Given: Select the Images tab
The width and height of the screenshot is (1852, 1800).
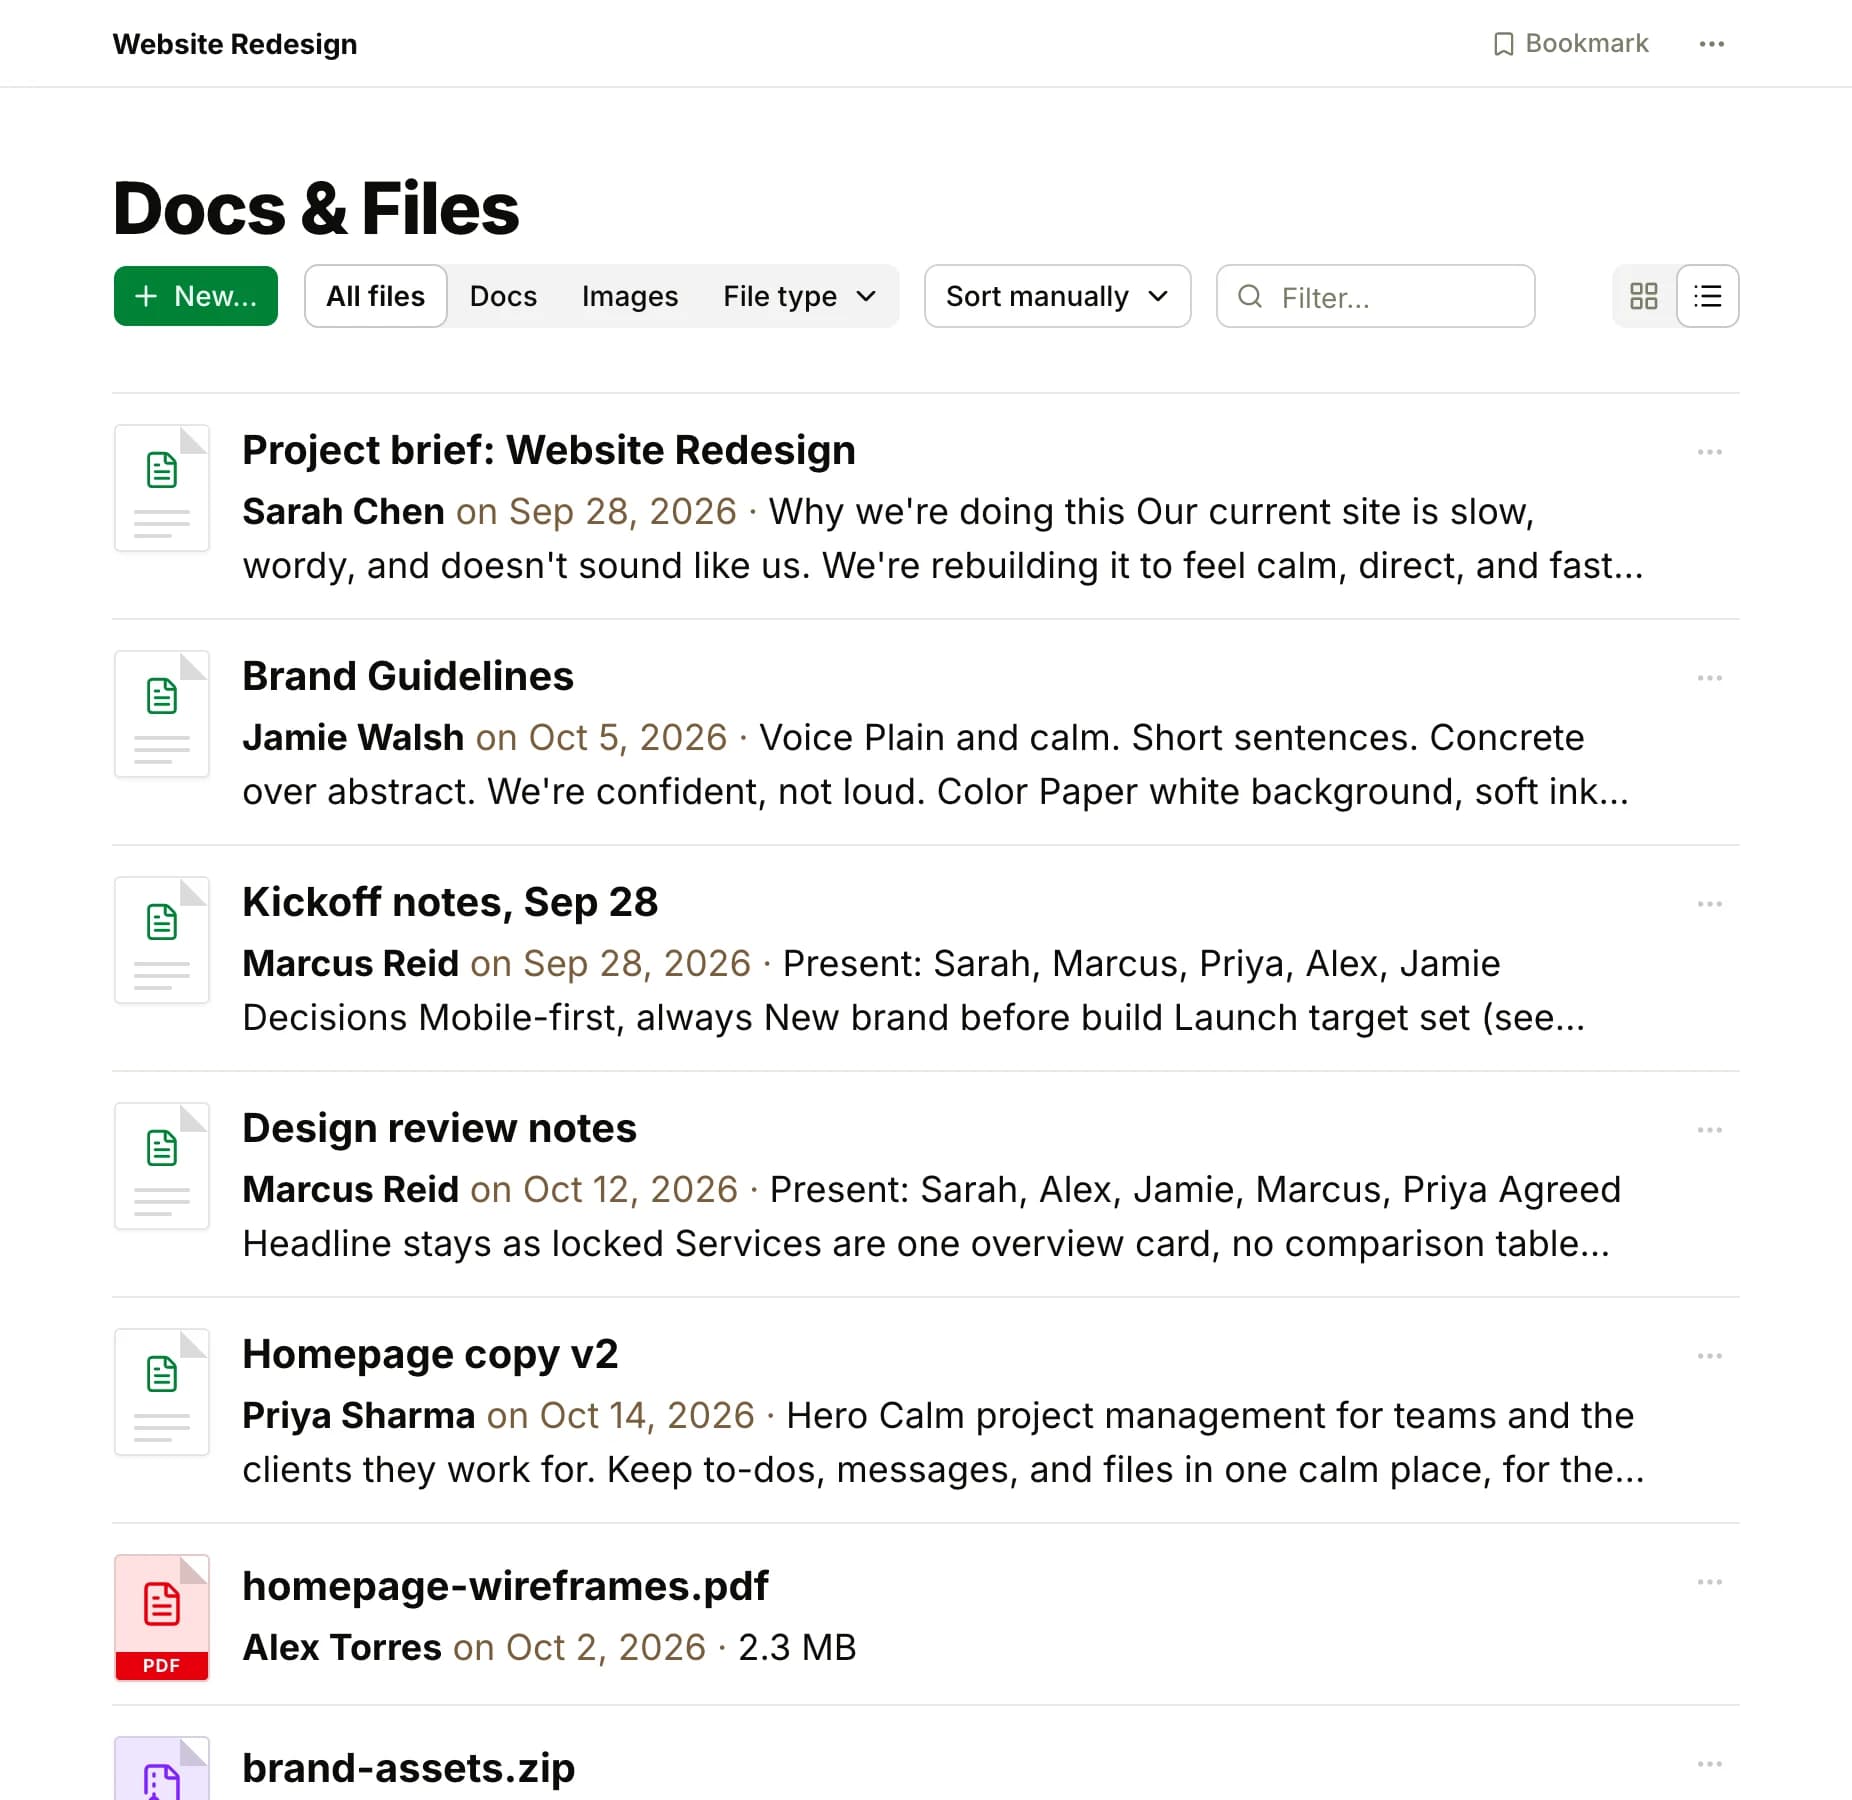Looking at the screenshot, I should pyautogui.click(x=630, y=296).
